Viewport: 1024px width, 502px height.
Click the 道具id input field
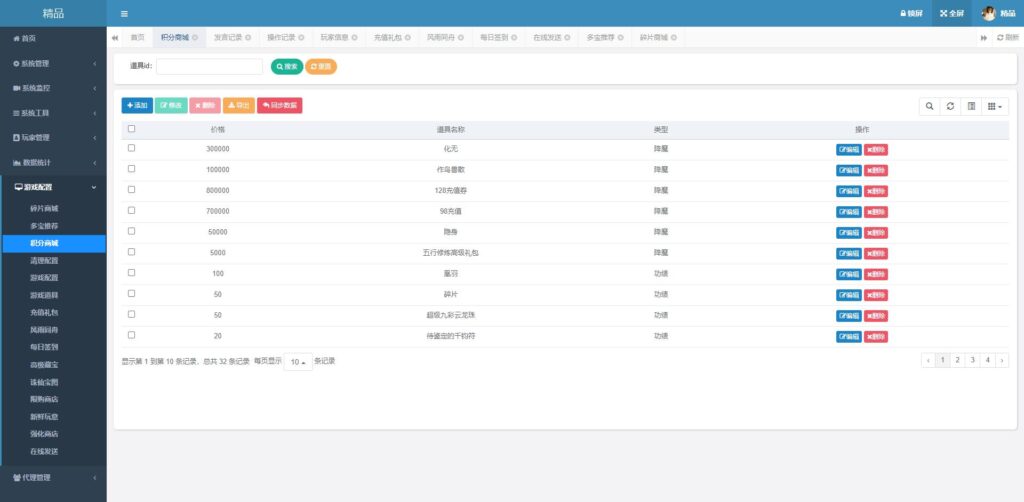click(x=209, y=66)
